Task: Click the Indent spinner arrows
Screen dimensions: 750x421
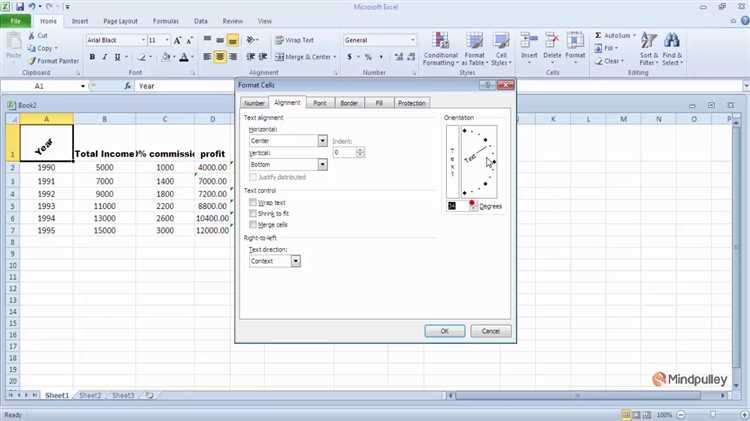Action: (360, 152)
